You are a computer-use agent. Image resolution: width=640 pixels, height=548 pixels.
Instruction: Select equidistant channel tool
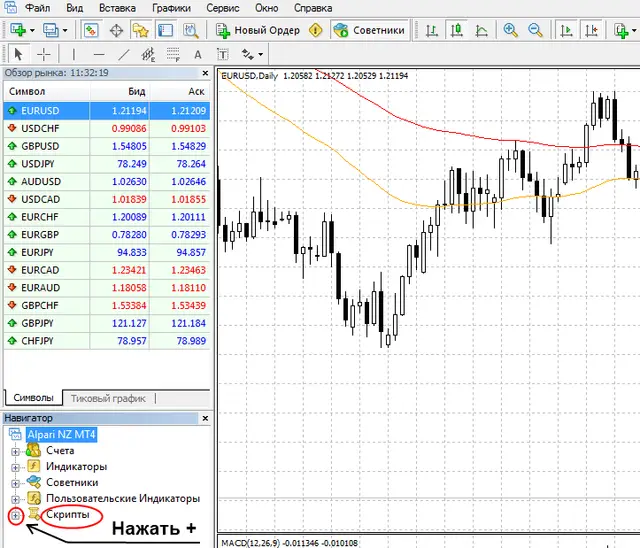(148, 54)
